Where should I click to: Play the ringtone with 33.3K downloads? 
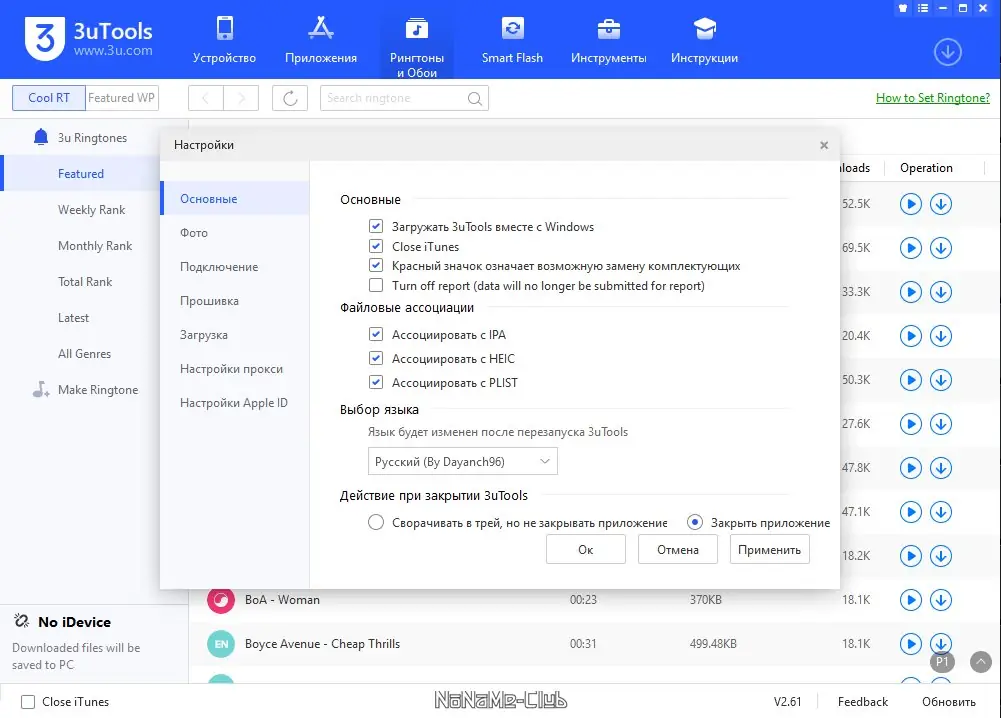tap(910, 292)
